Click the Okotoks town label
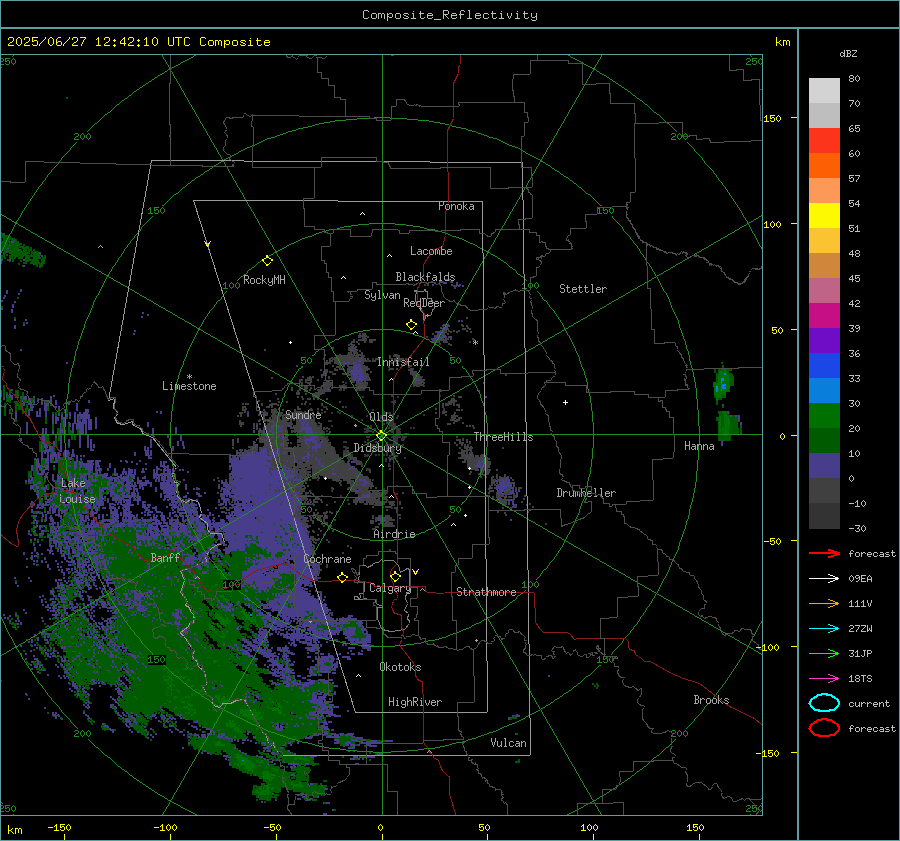 click(x=400, y=667)
